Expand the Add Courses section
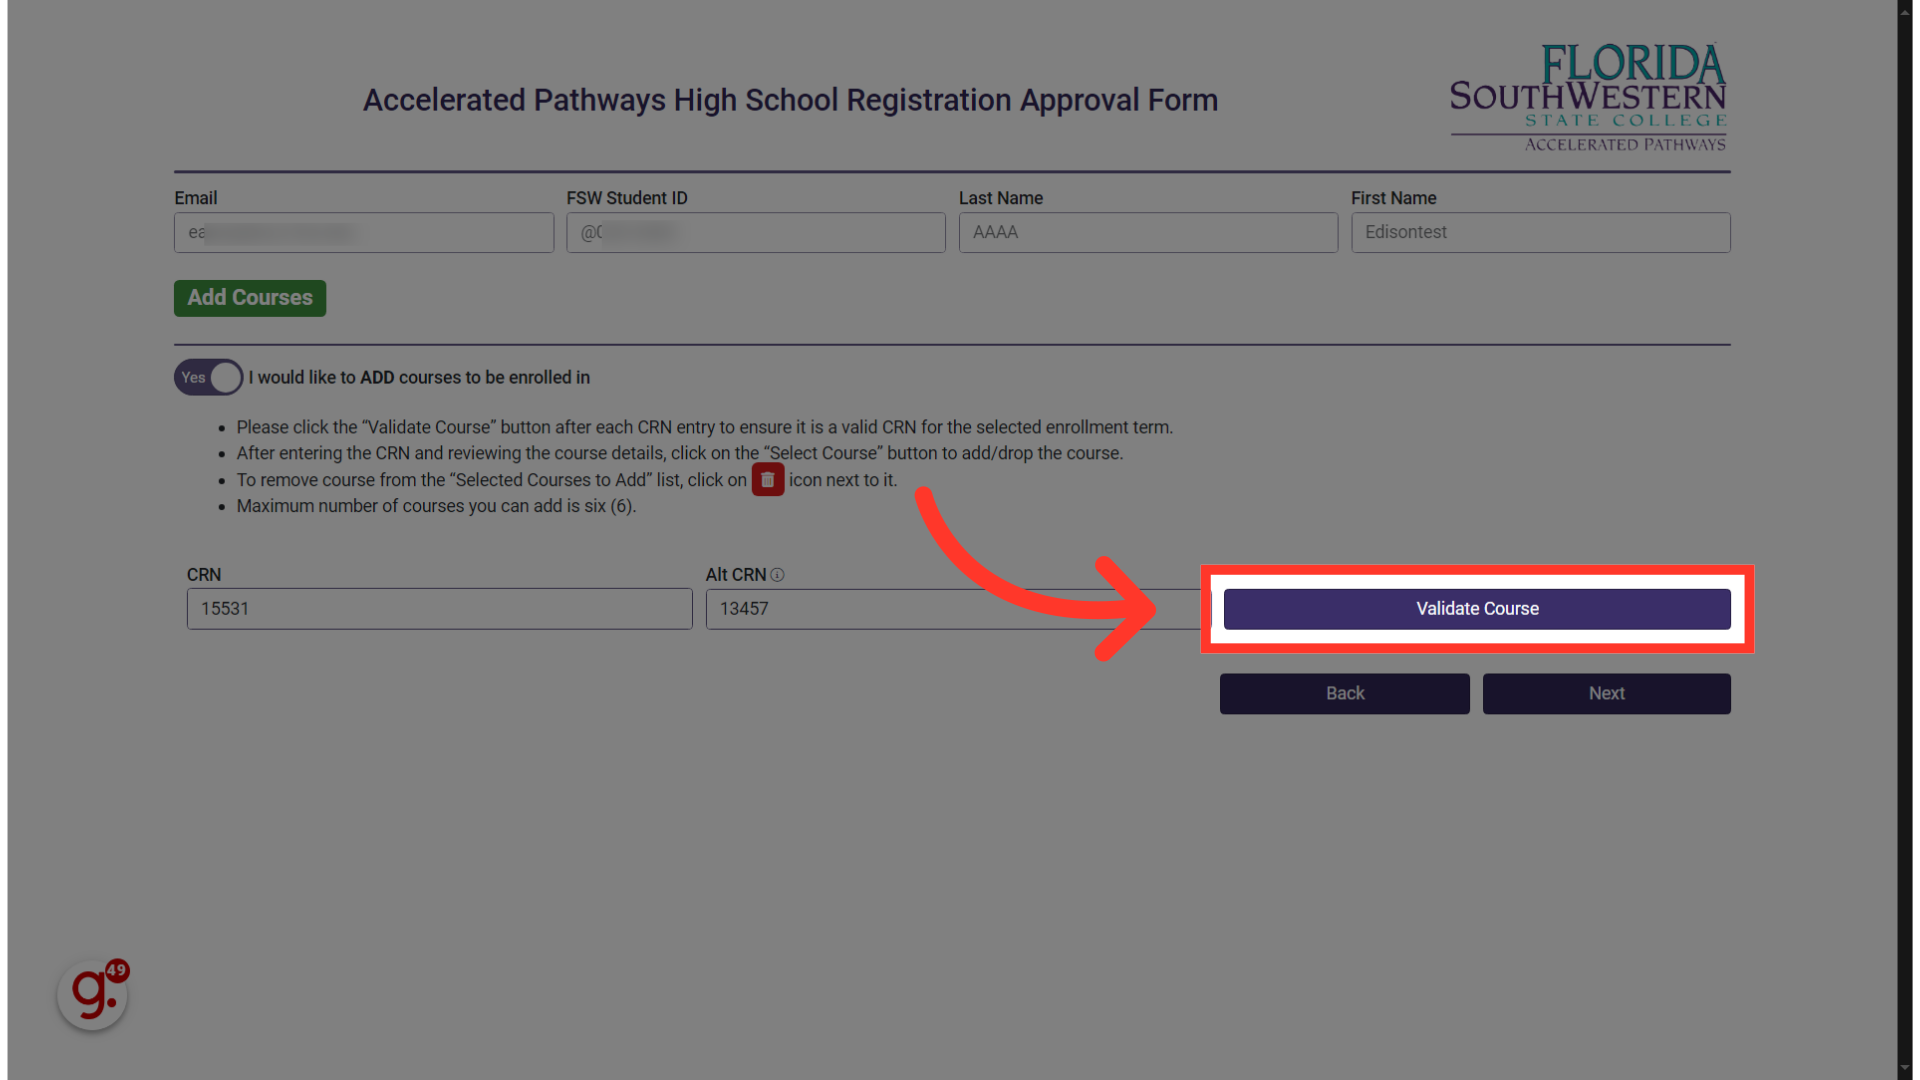 [x=249, y=297]
